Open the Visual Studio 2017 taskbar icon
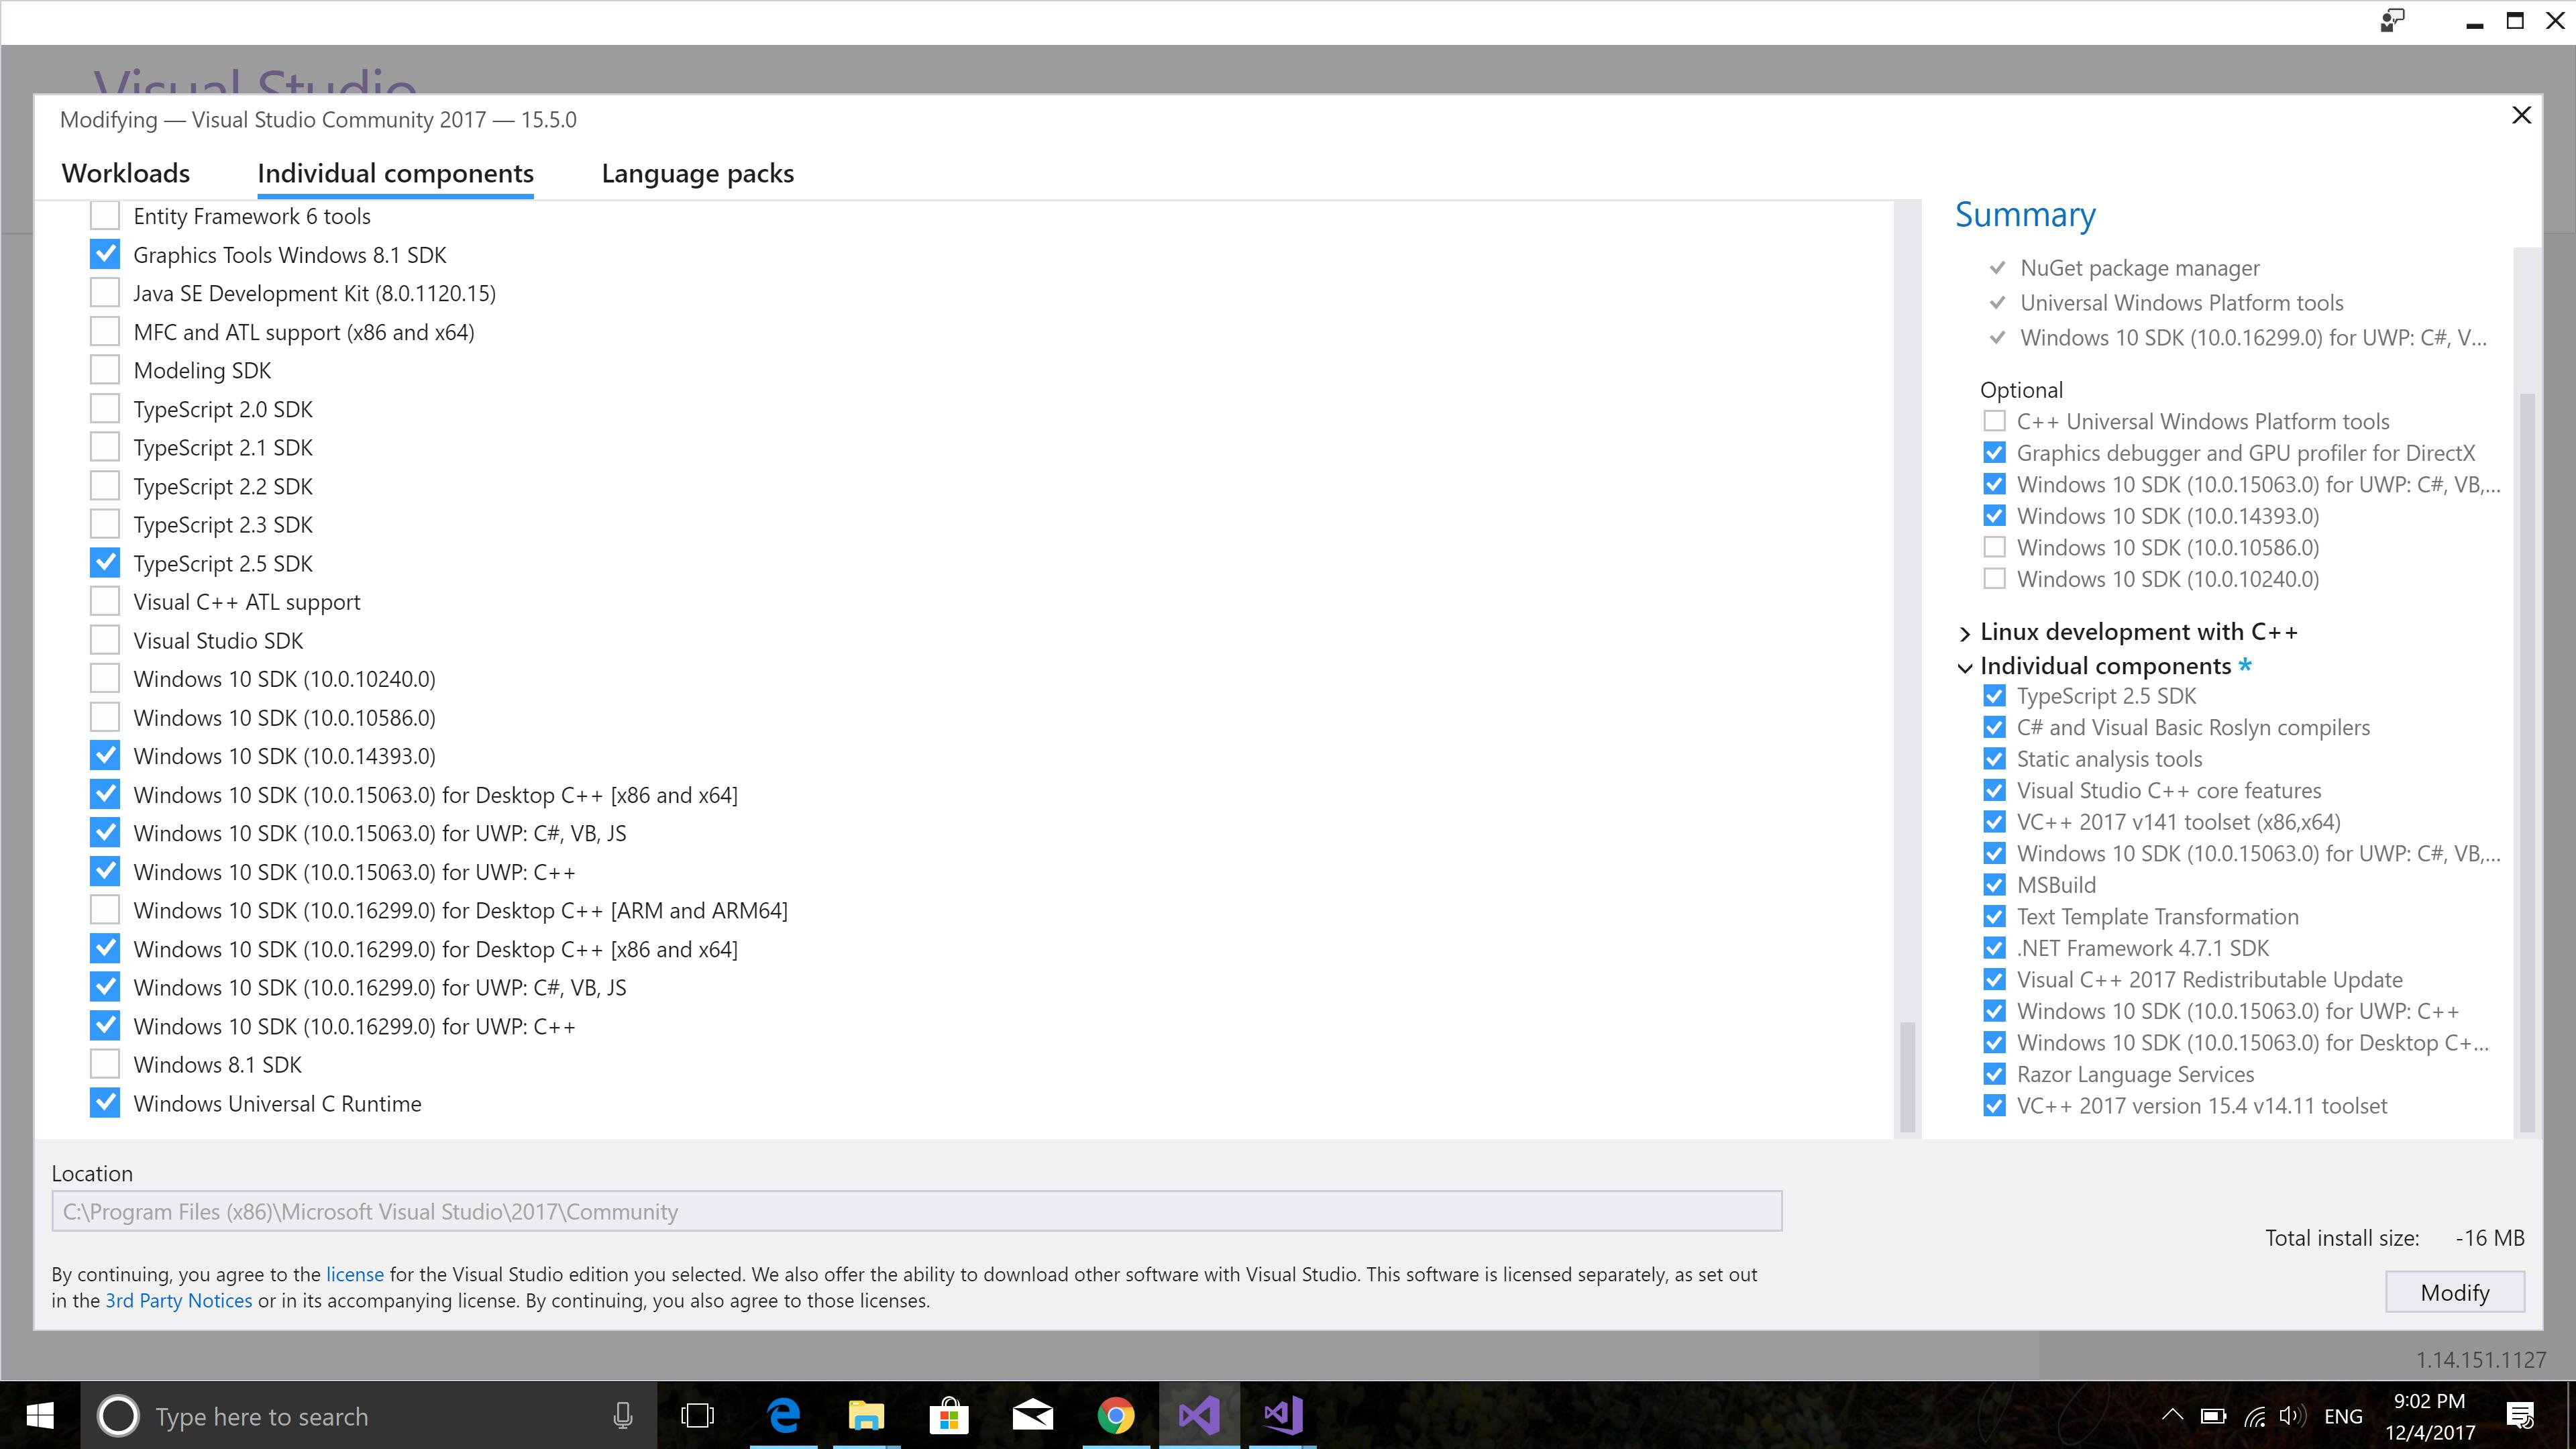This screenshot has width=2576, height=1449. [x=1282, y=1416]
